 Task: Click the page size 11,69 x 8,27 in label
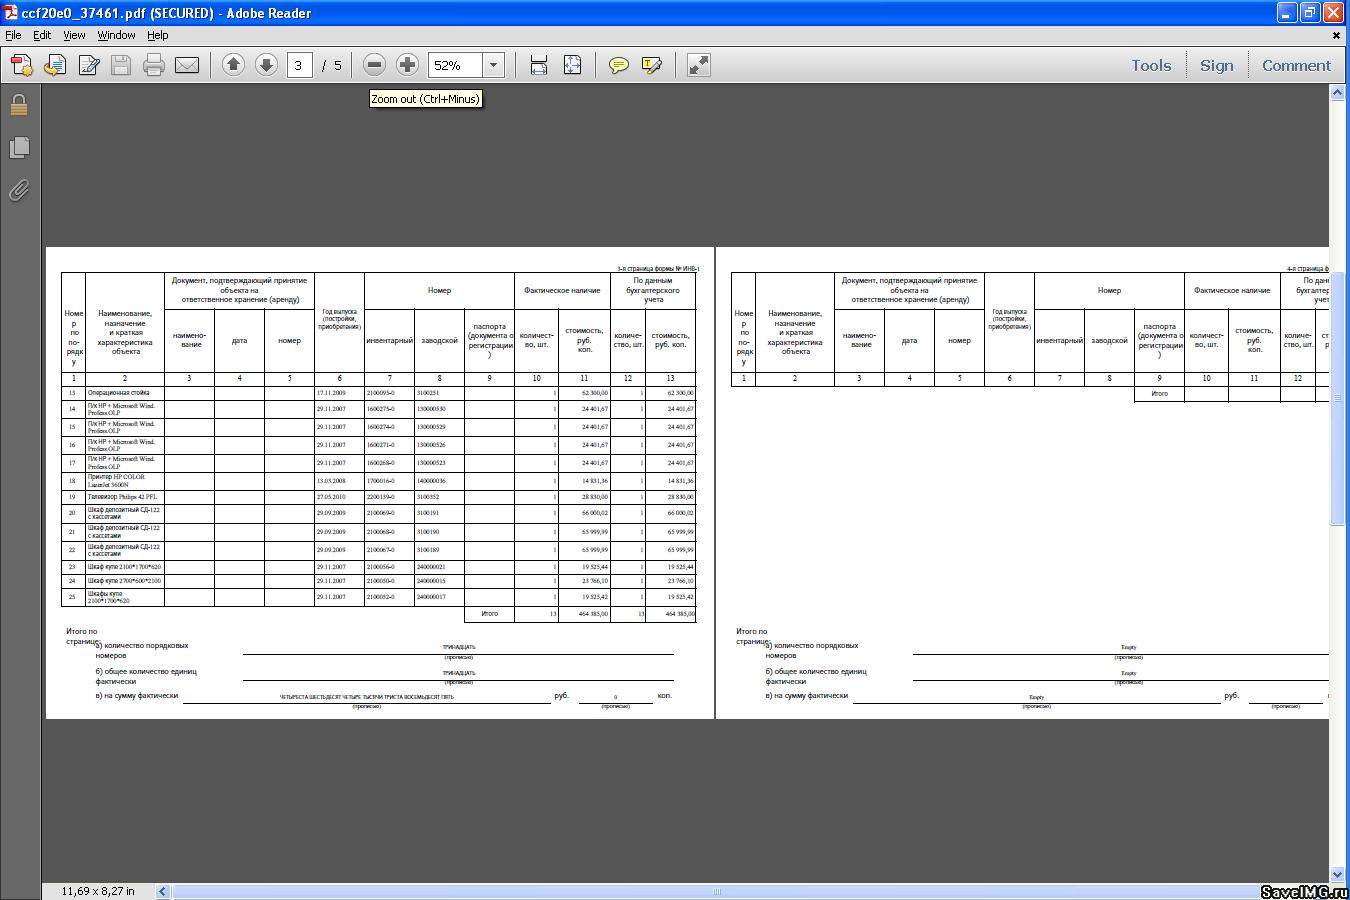pos(98,891)
